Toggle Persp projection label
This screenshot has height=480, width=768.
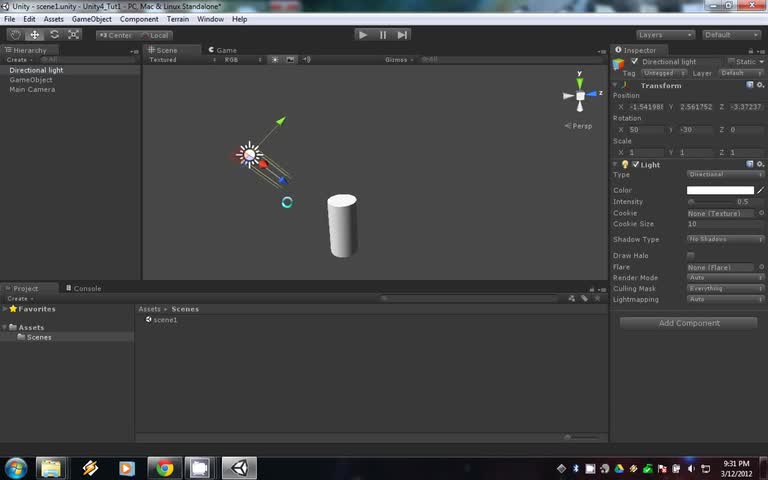tap(578, 126)
